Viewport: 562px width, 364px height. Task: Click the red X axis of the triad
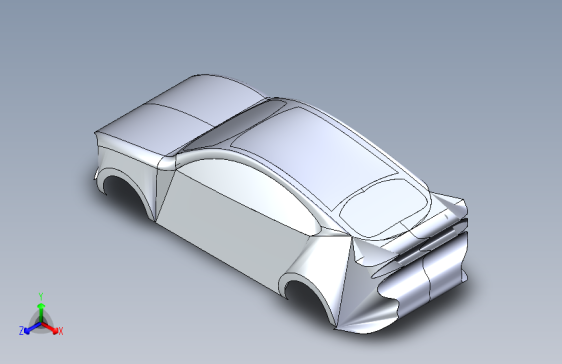(x=50, y=328)
